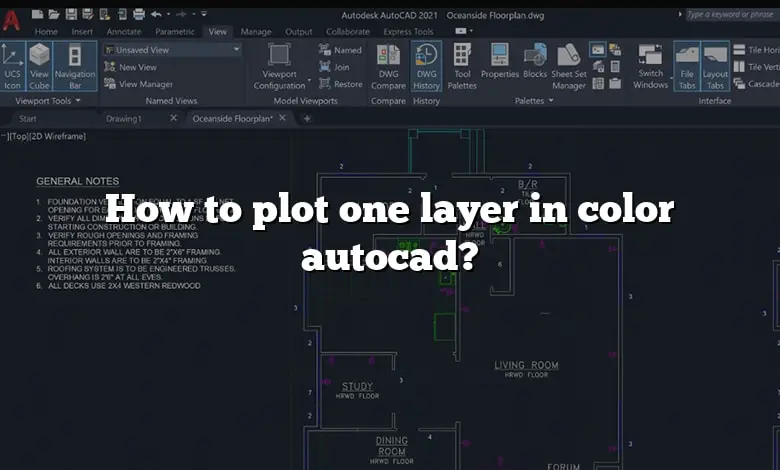Click the New View button
780x470 pixels.
(138, 67)
